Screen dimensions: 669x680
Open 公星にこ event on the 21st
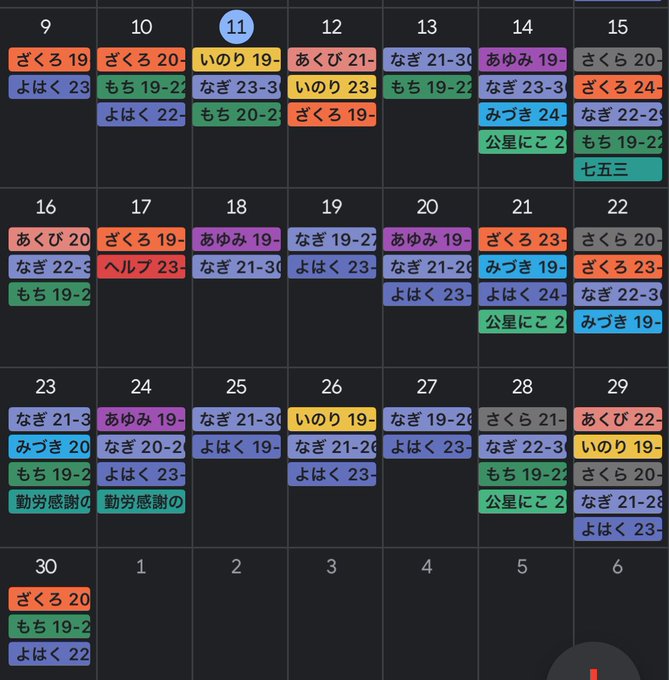(x=523, y=322)
